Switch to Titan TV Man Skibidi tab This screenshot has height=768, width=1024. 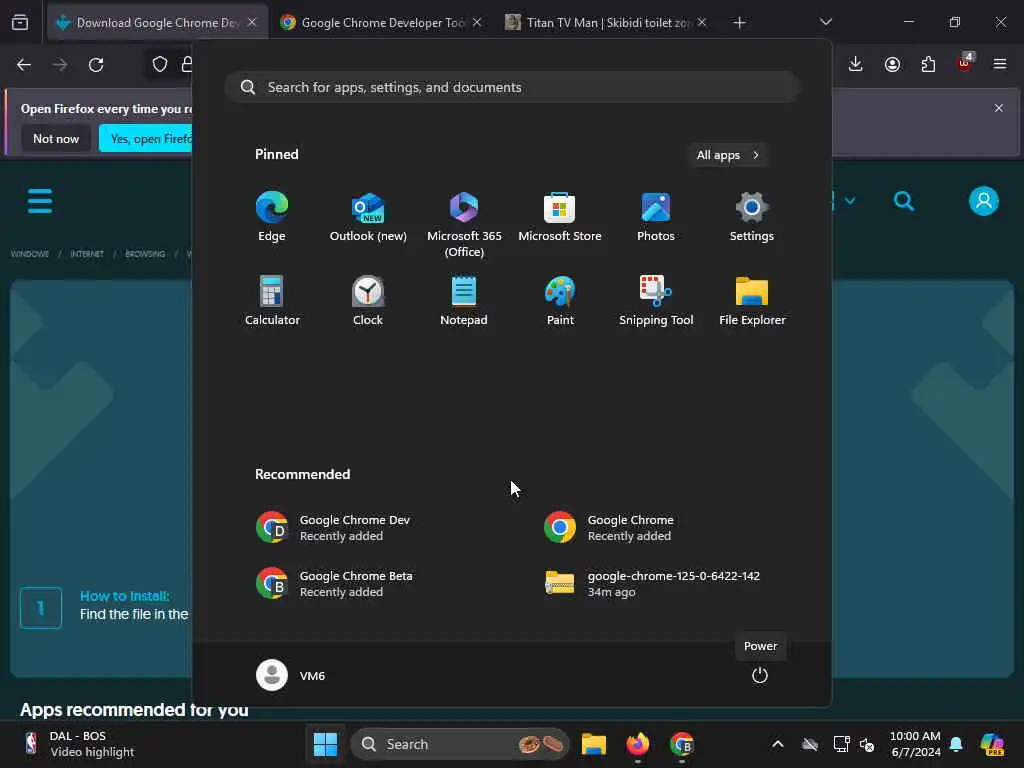(605, 22)
